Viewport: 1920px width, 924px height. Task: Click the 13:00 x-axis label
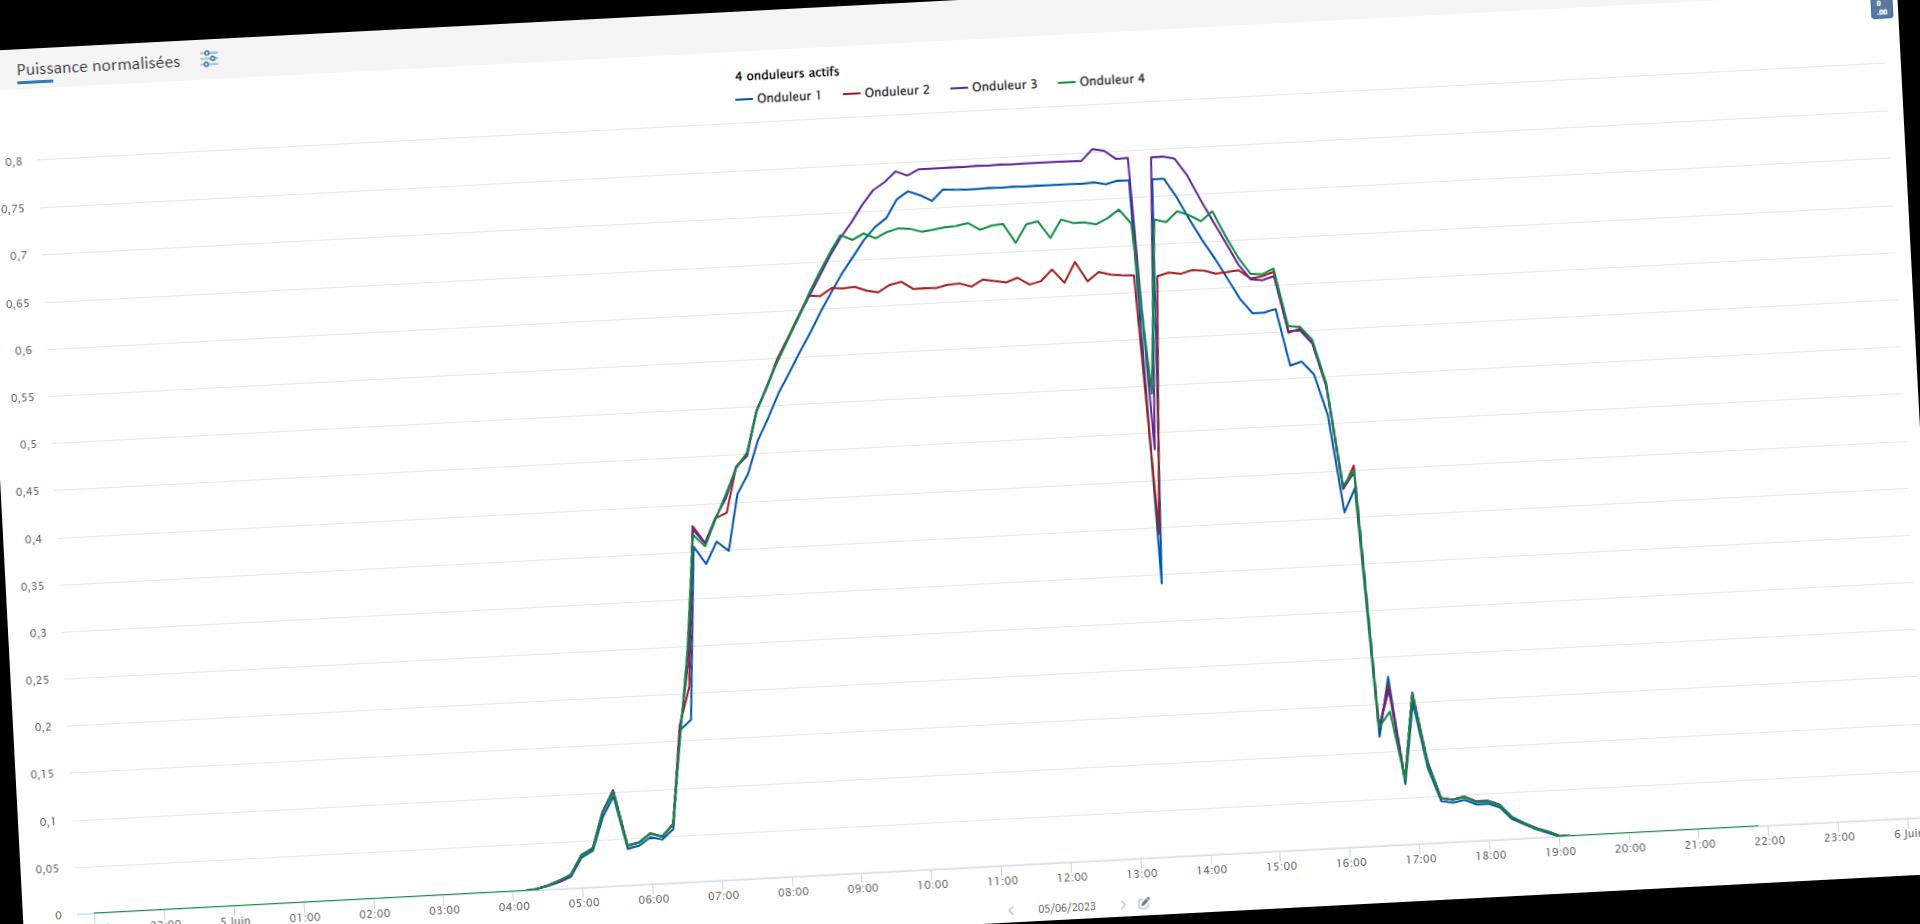tap(1141, 874)
